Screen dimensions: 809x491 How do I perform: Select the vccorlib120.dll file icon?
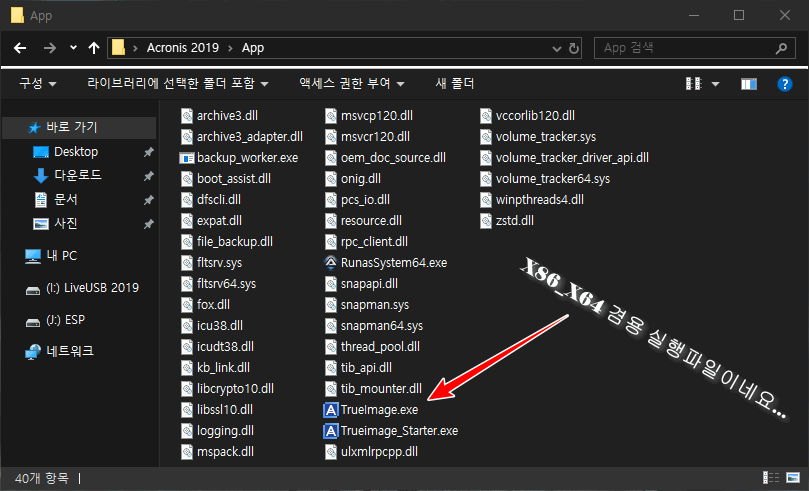click(486, 116)
